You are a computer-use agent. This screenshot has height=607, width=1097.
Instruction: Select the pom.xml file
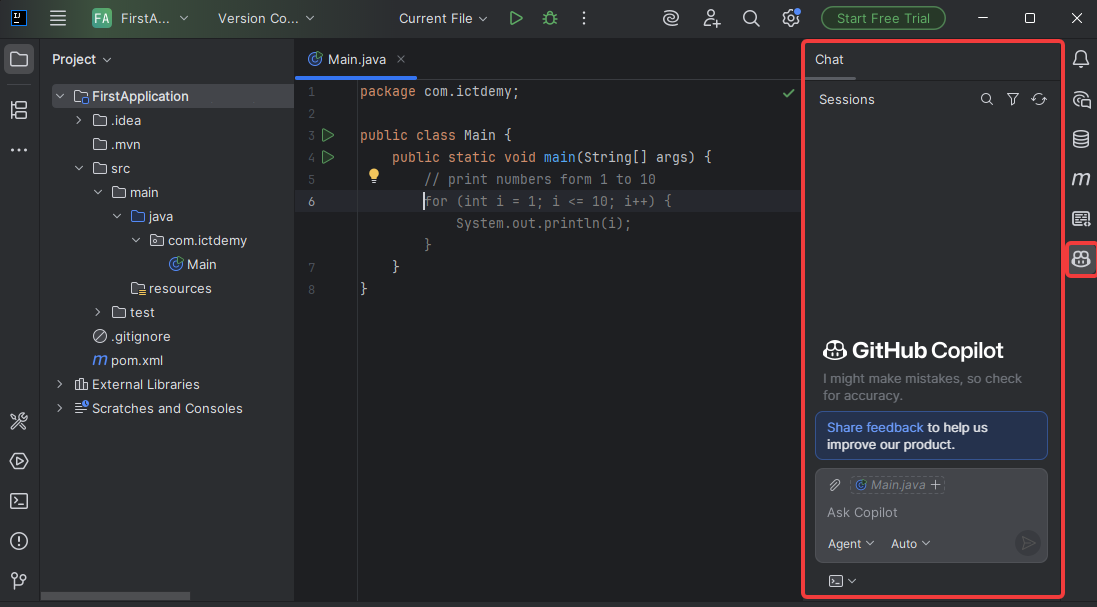[128, 360]
